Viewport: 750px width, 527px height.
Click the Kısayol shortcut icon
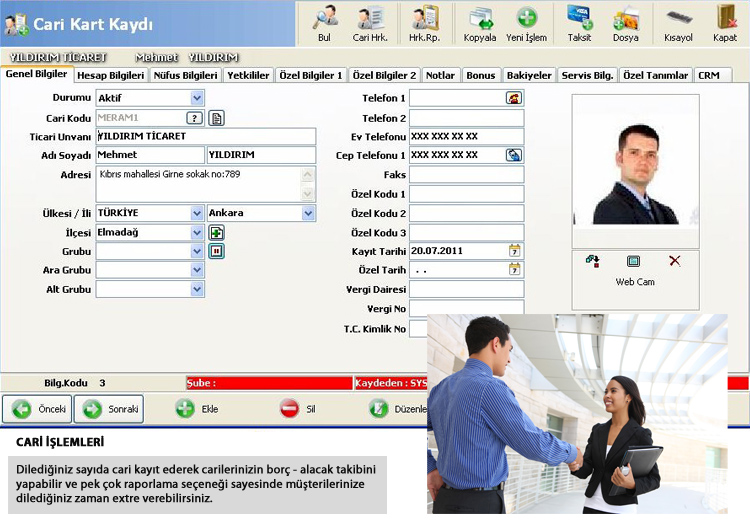678,22
